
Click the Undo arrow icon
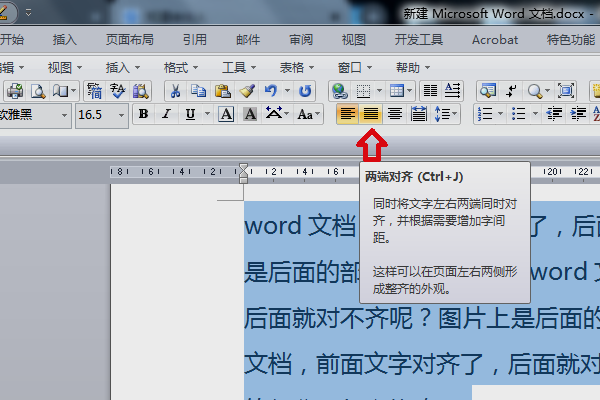coord(271,91)
